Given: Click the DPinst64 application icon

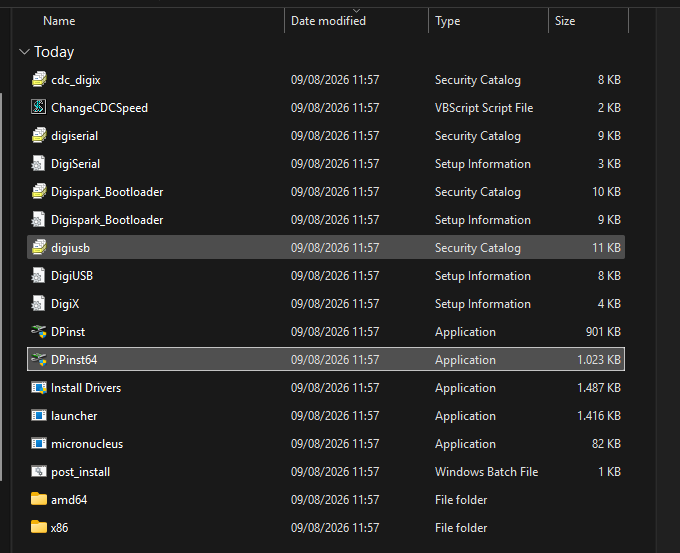Looking at the screenshot, I should coord(39,360).
